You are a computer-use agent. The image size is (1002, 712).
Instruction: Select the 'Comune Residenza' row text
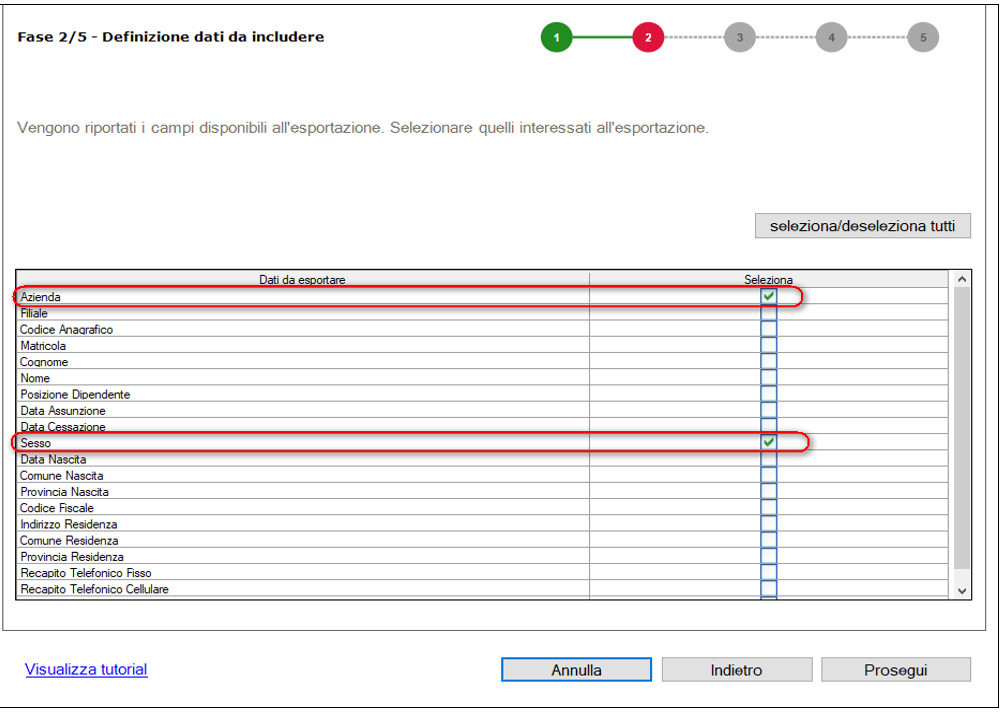pyautogui.click(x=69, y=540)
